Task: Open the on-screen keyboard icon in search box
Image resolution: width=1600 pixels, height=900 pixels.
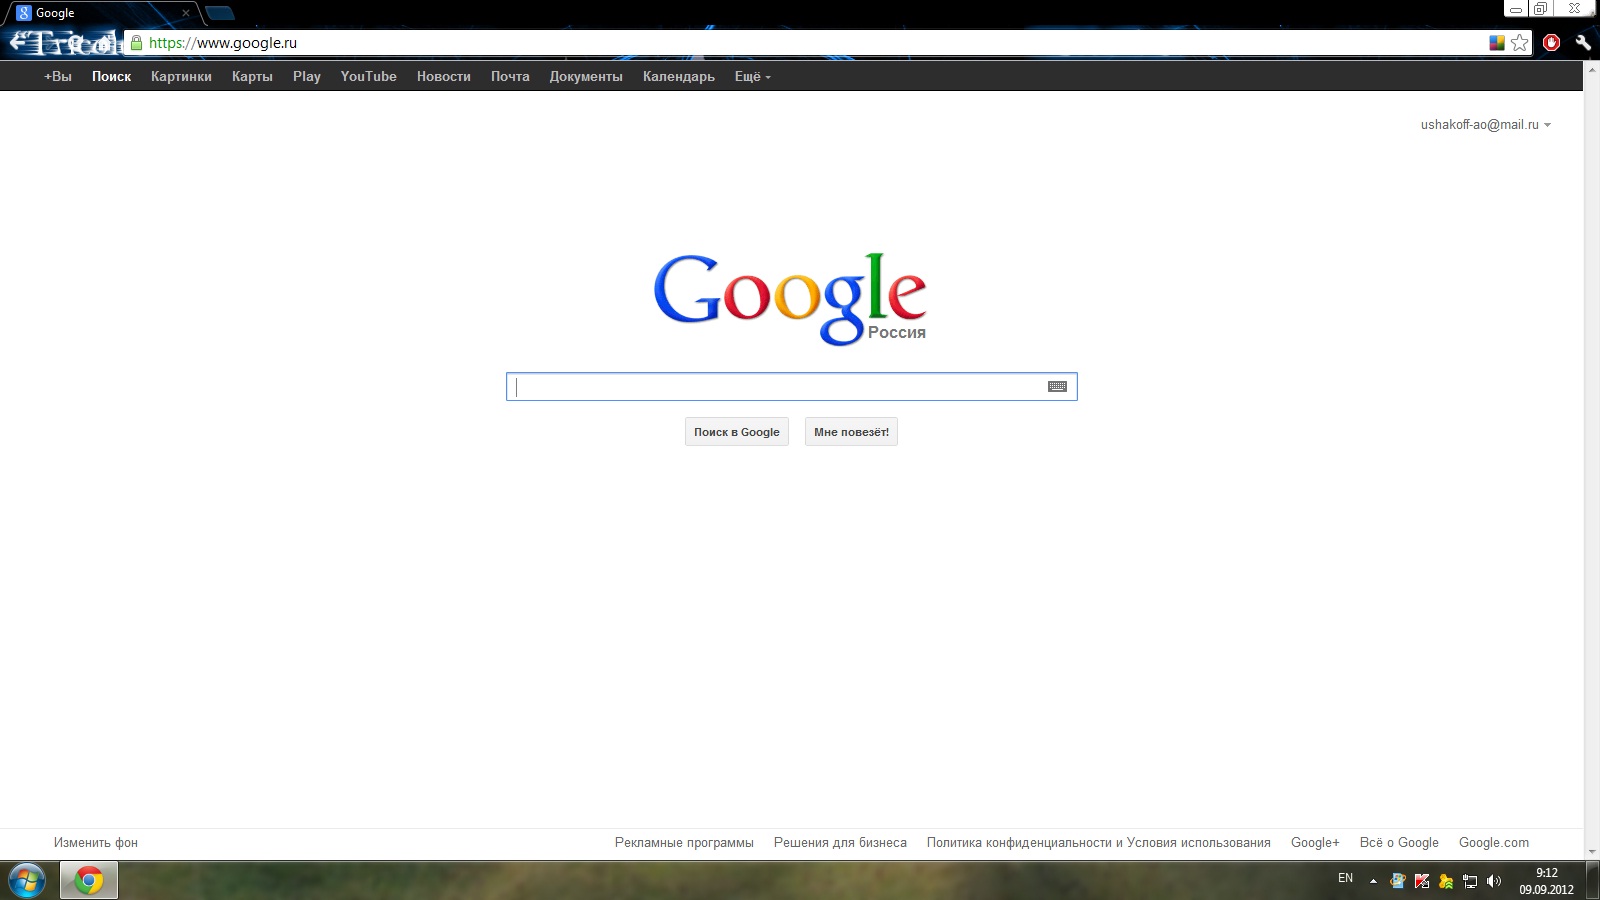Action: (x=1057, y=387)
